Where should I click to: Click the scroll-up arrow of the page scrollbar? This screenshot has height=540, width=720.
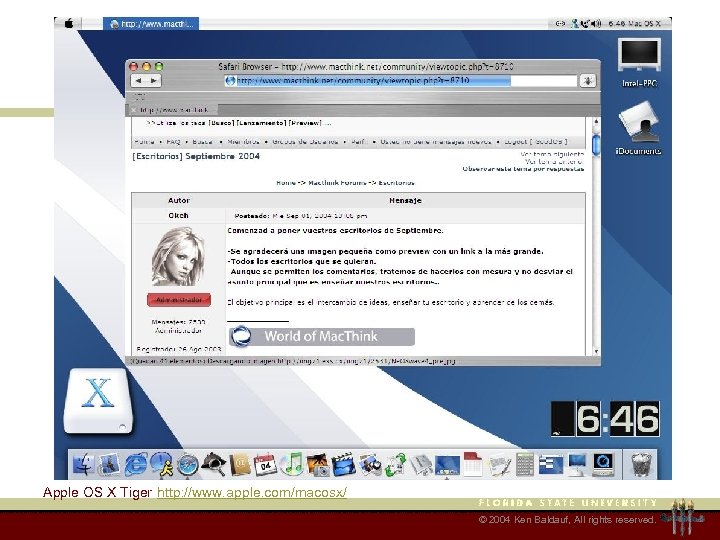pos(596,122)
